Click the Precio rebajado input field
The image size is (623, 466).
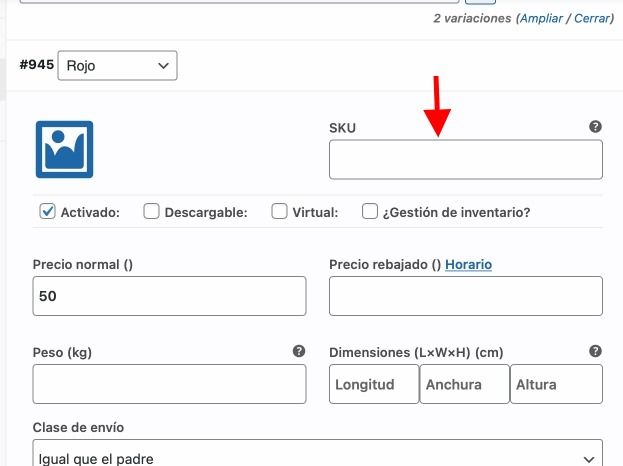466,296
